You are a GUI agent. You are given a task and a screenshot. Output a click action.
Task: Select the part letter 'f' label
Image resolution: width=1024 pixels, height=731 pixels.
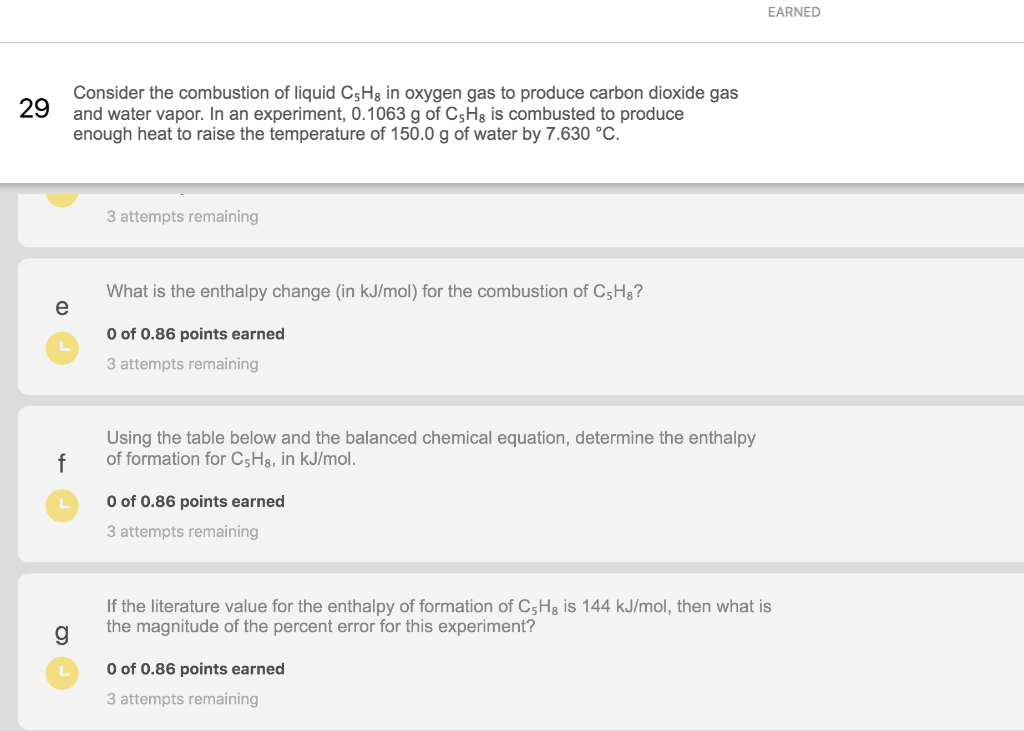[x=62, y=463]
